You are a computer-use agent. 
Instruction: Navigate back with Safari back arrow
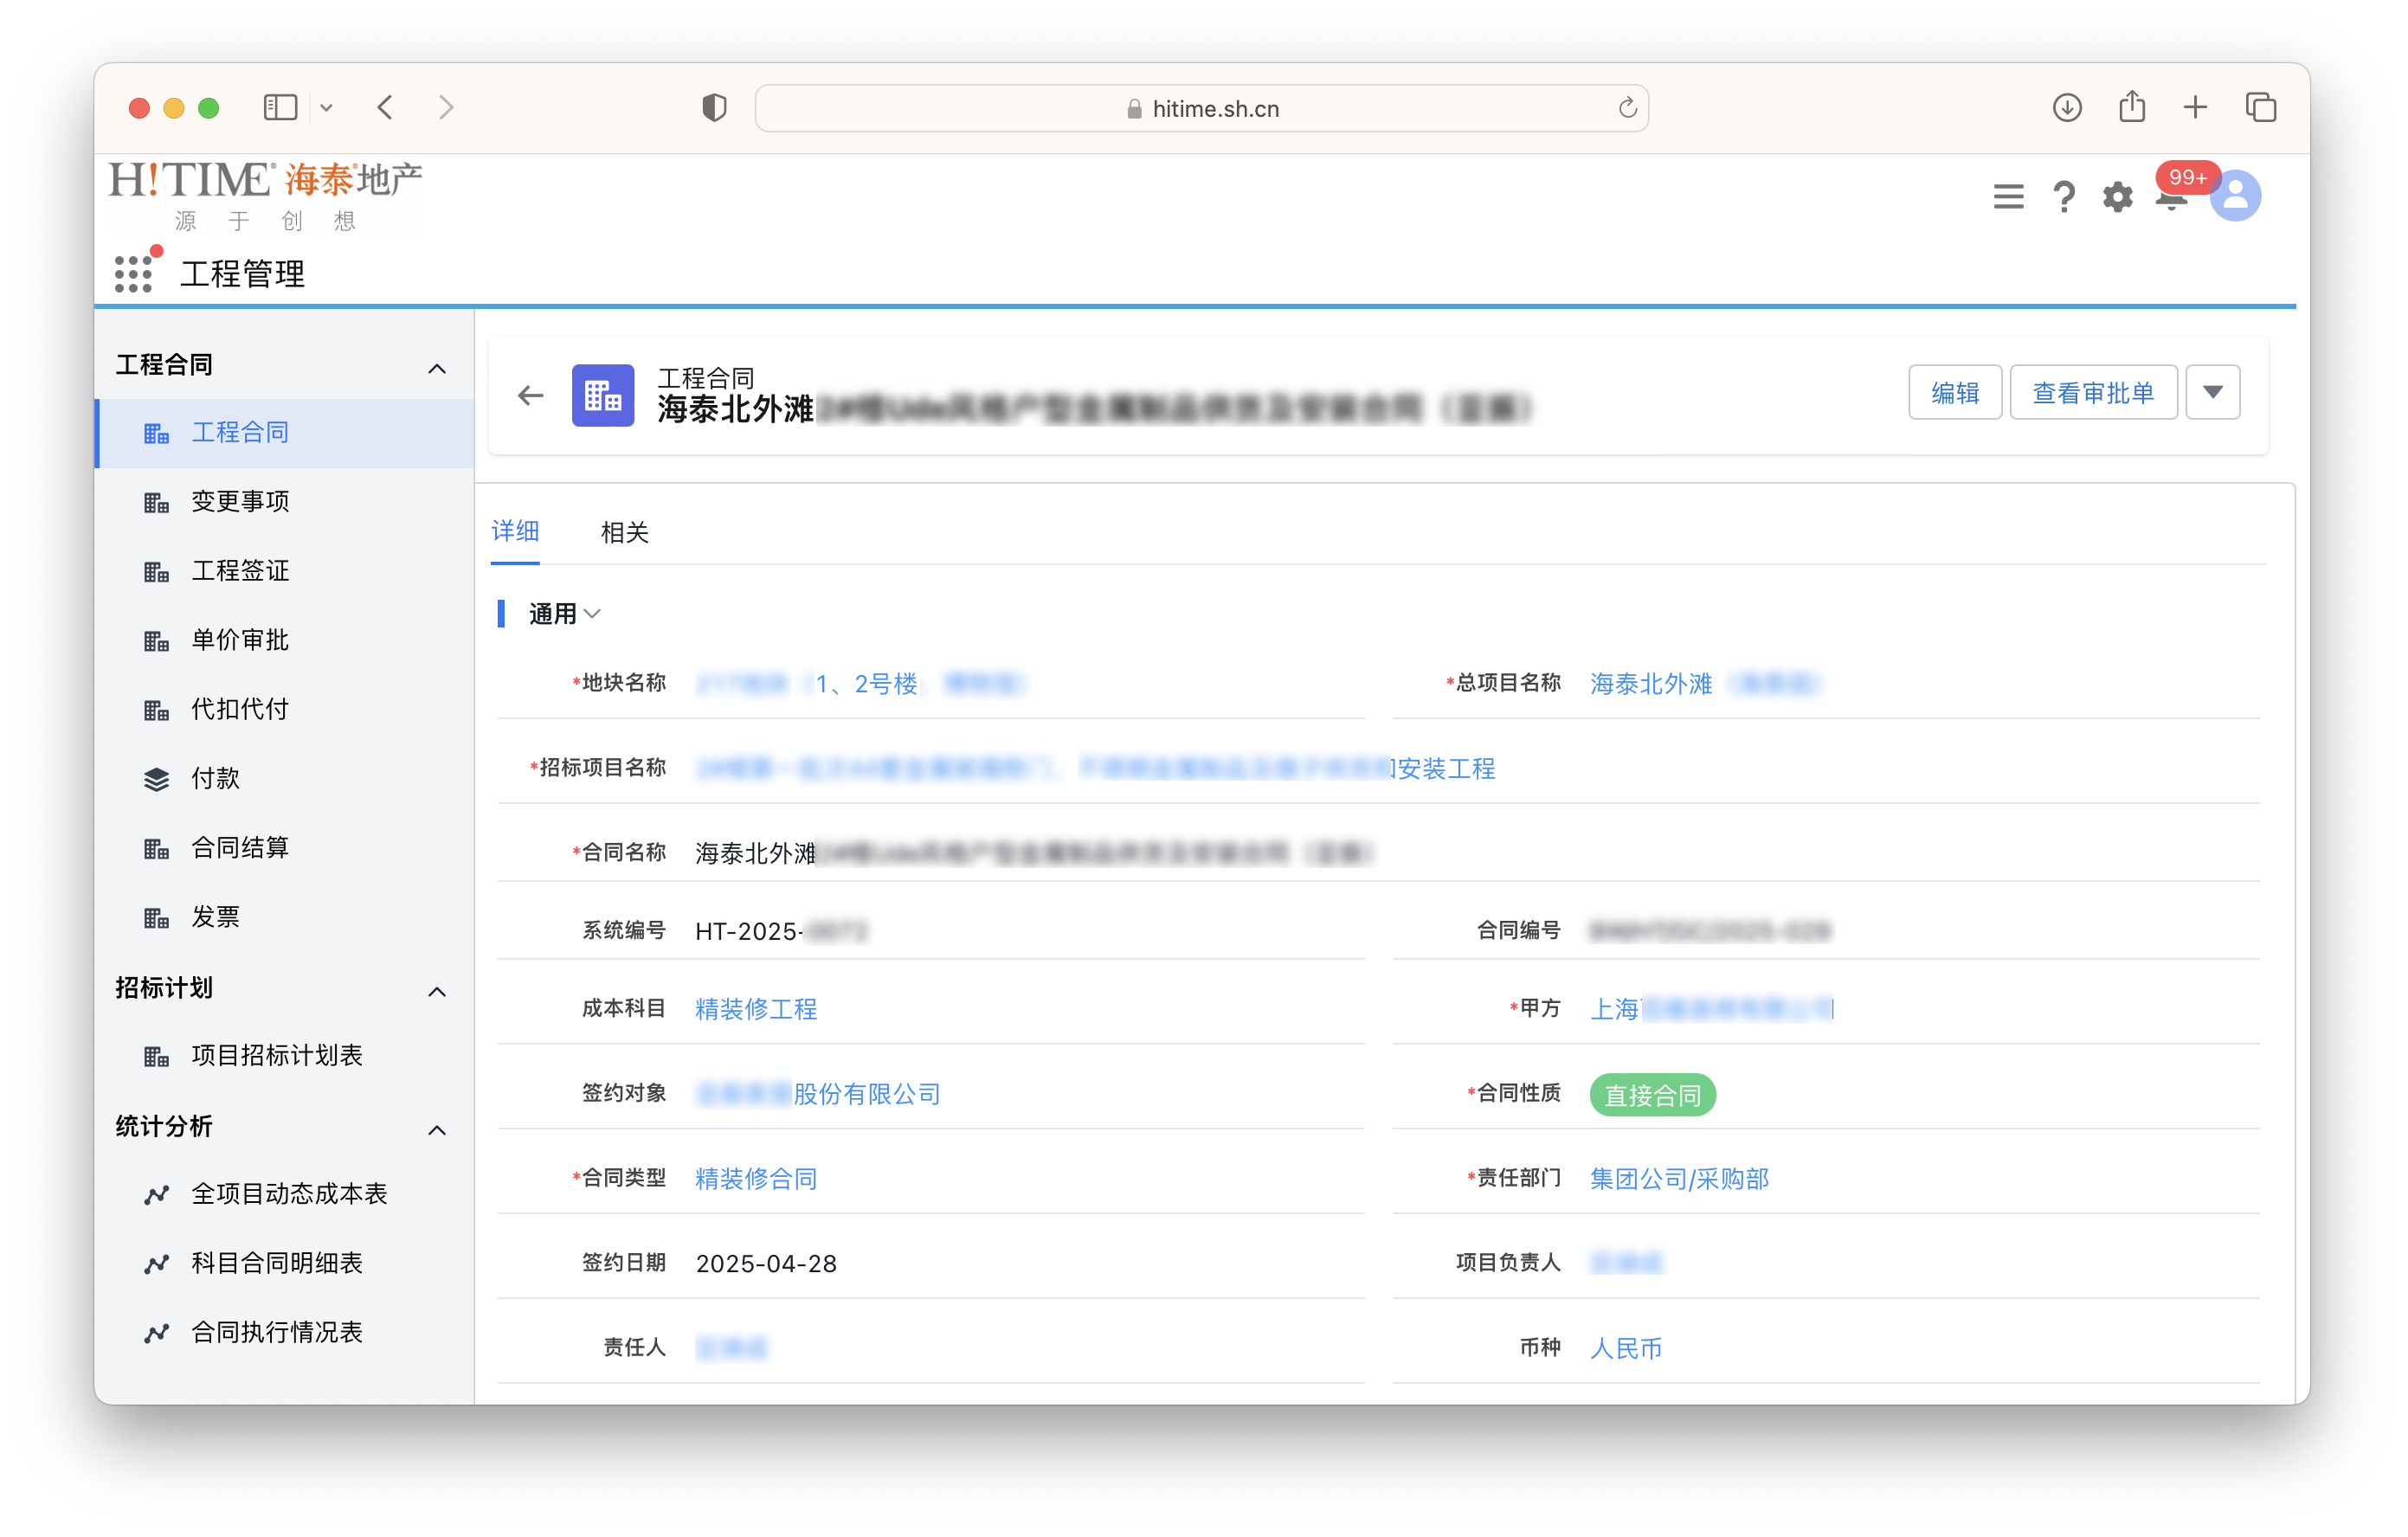[385, 107]
